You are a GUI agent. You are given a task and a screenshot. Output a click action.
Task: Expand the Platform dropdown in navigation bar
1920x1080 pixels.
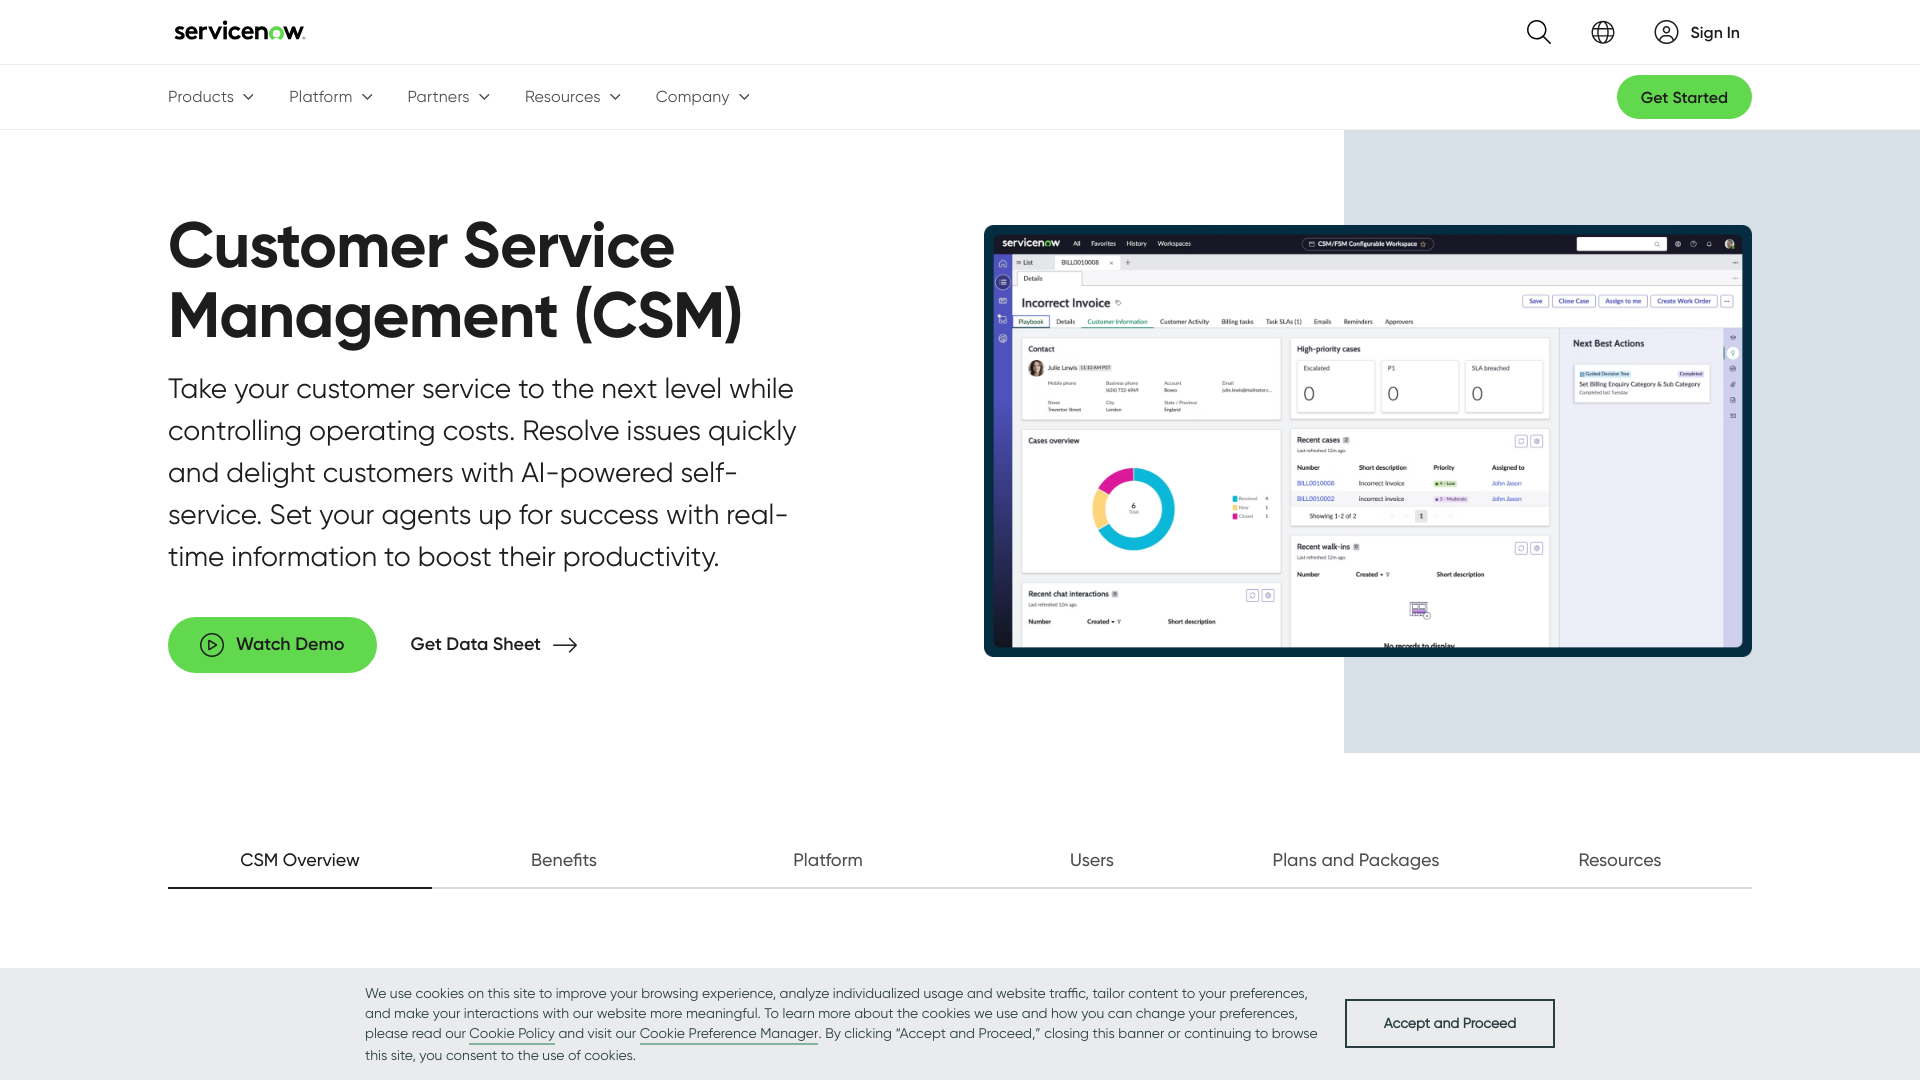[331, 97]
